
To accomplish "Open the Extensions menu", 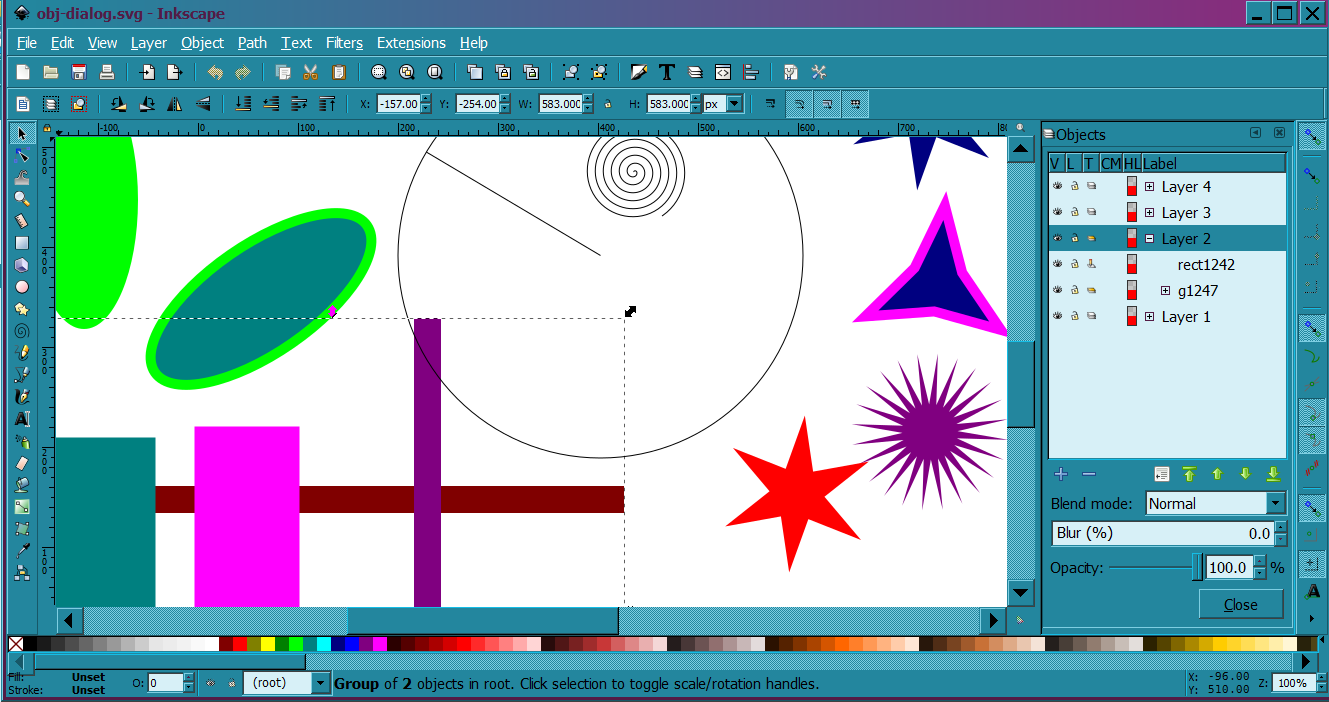I will pos(411,43).
